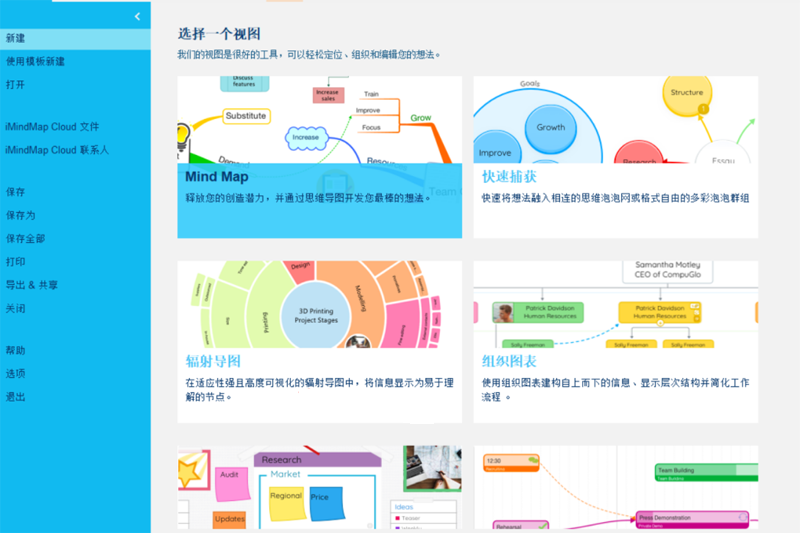
Task: Open iMindMap Cloud 文件
Action: click(75, 126)
